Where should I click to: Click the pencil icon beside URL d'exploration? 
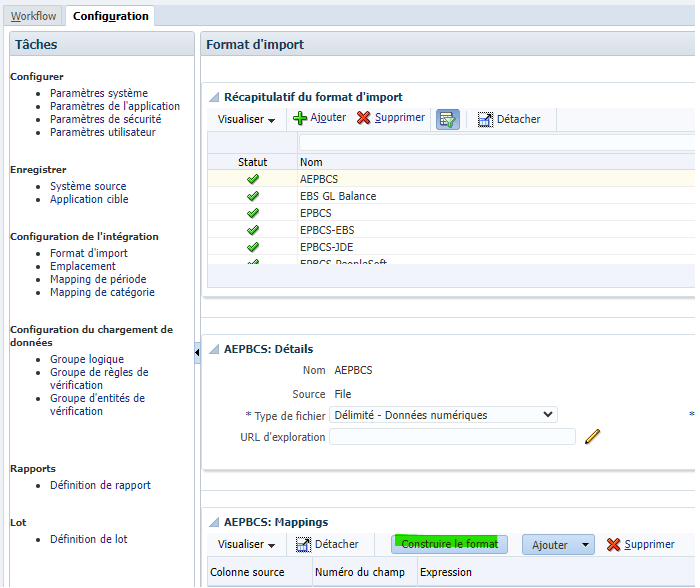(592, 437)
